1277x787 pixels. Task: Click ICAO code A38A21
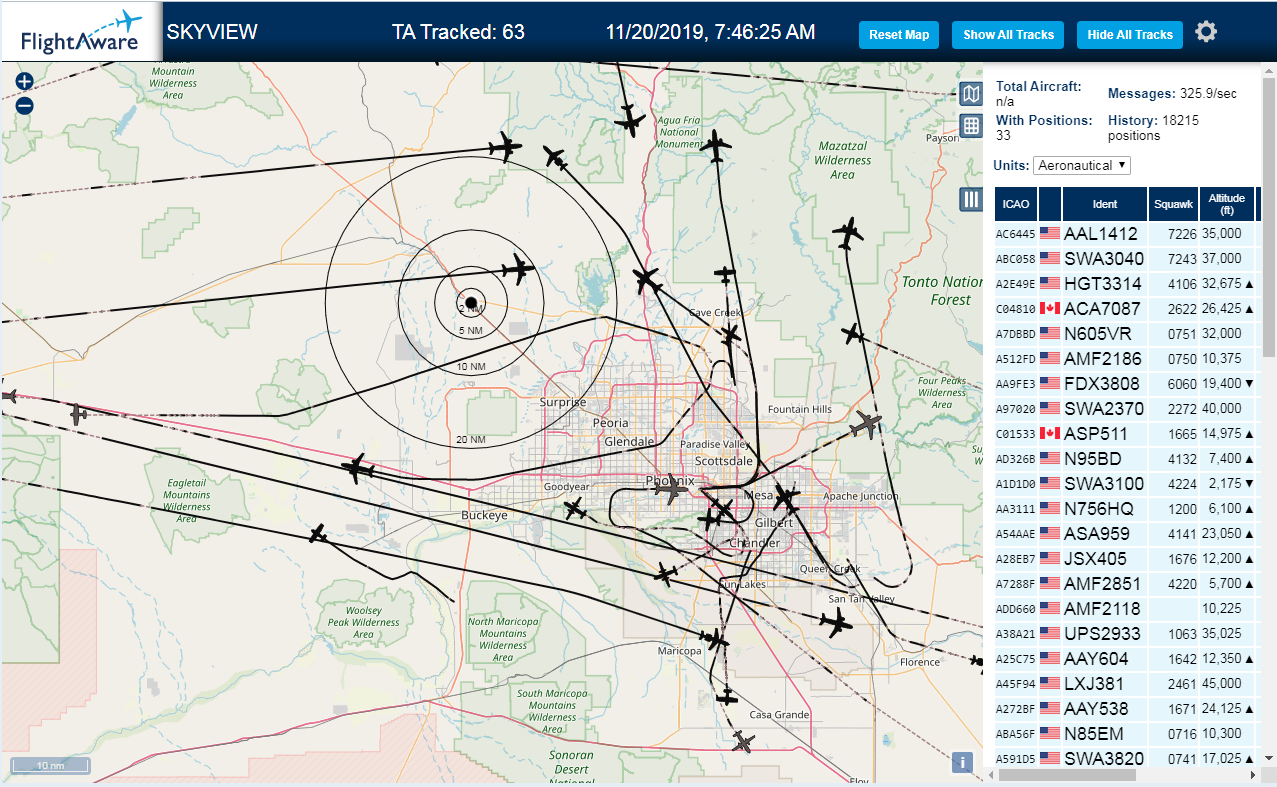(1015, 634)
